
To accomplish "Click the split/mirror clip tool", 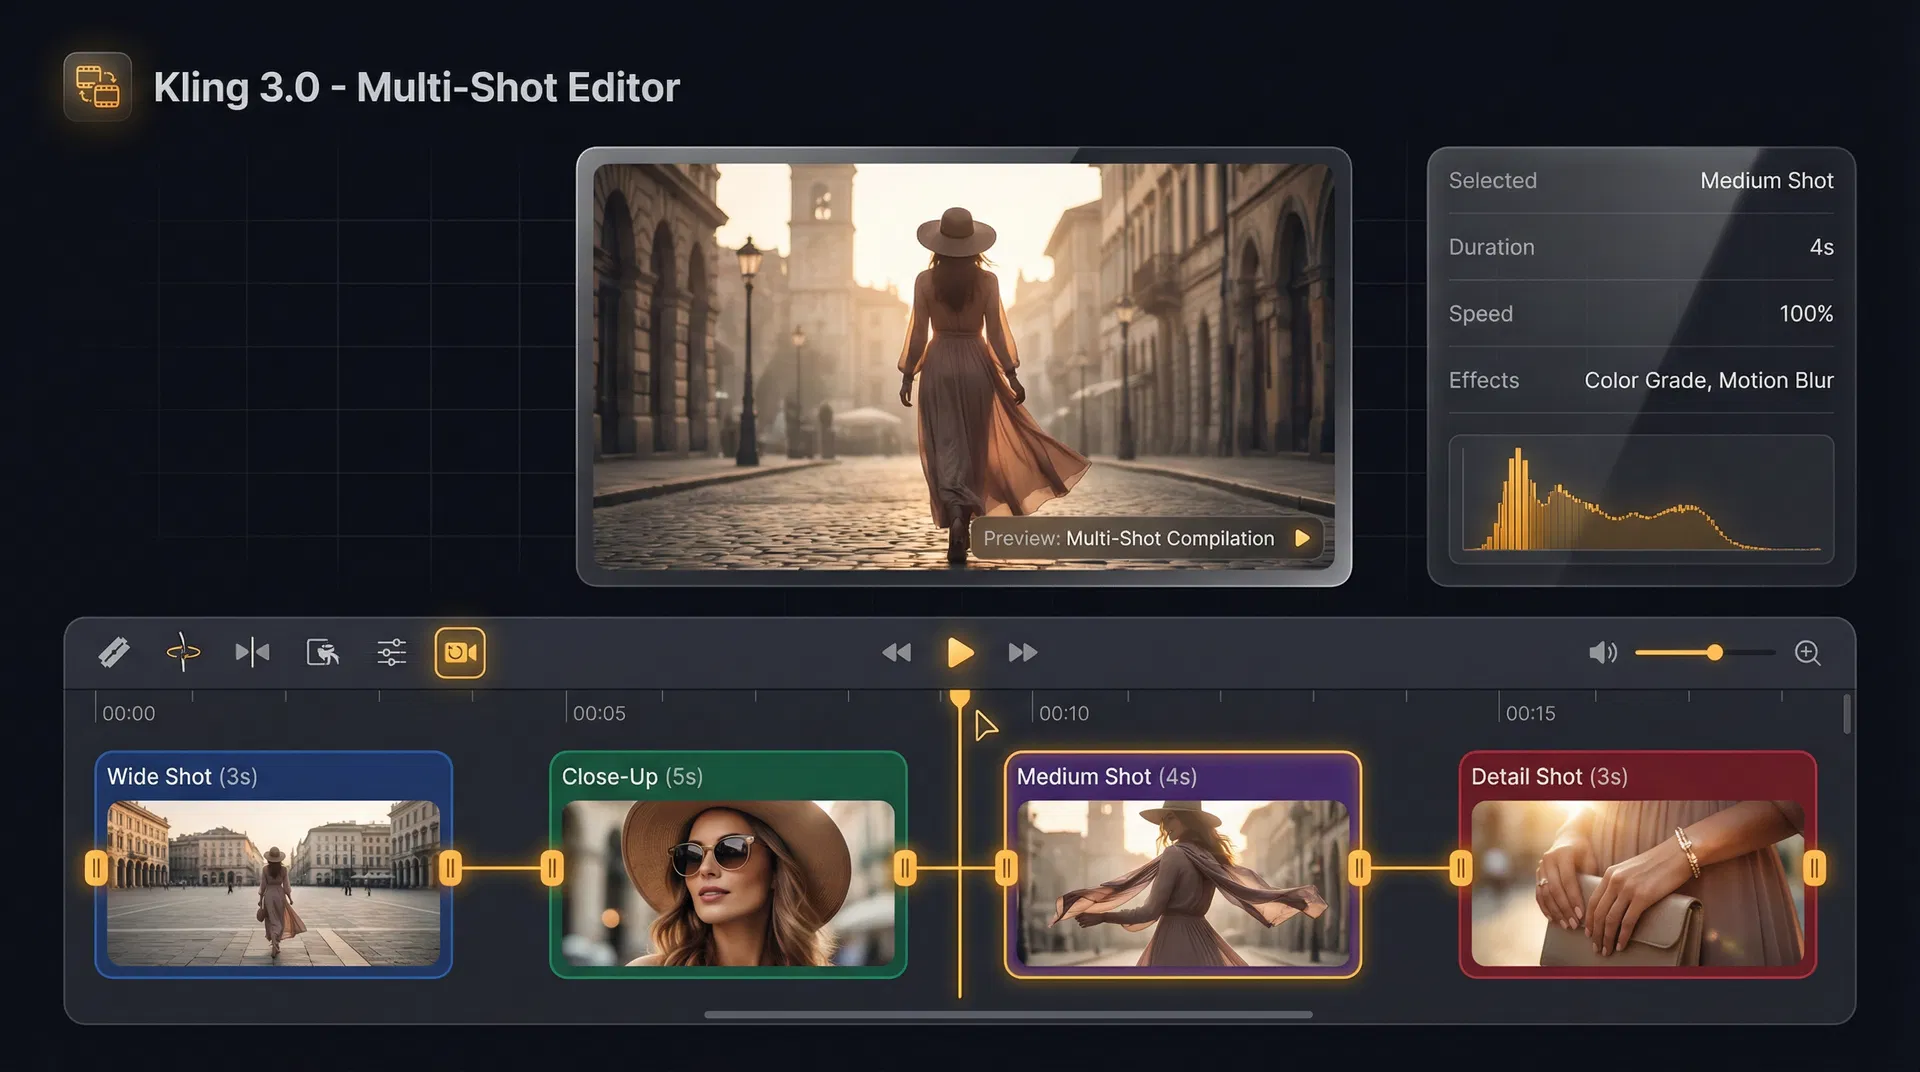I will click(252, 653).
